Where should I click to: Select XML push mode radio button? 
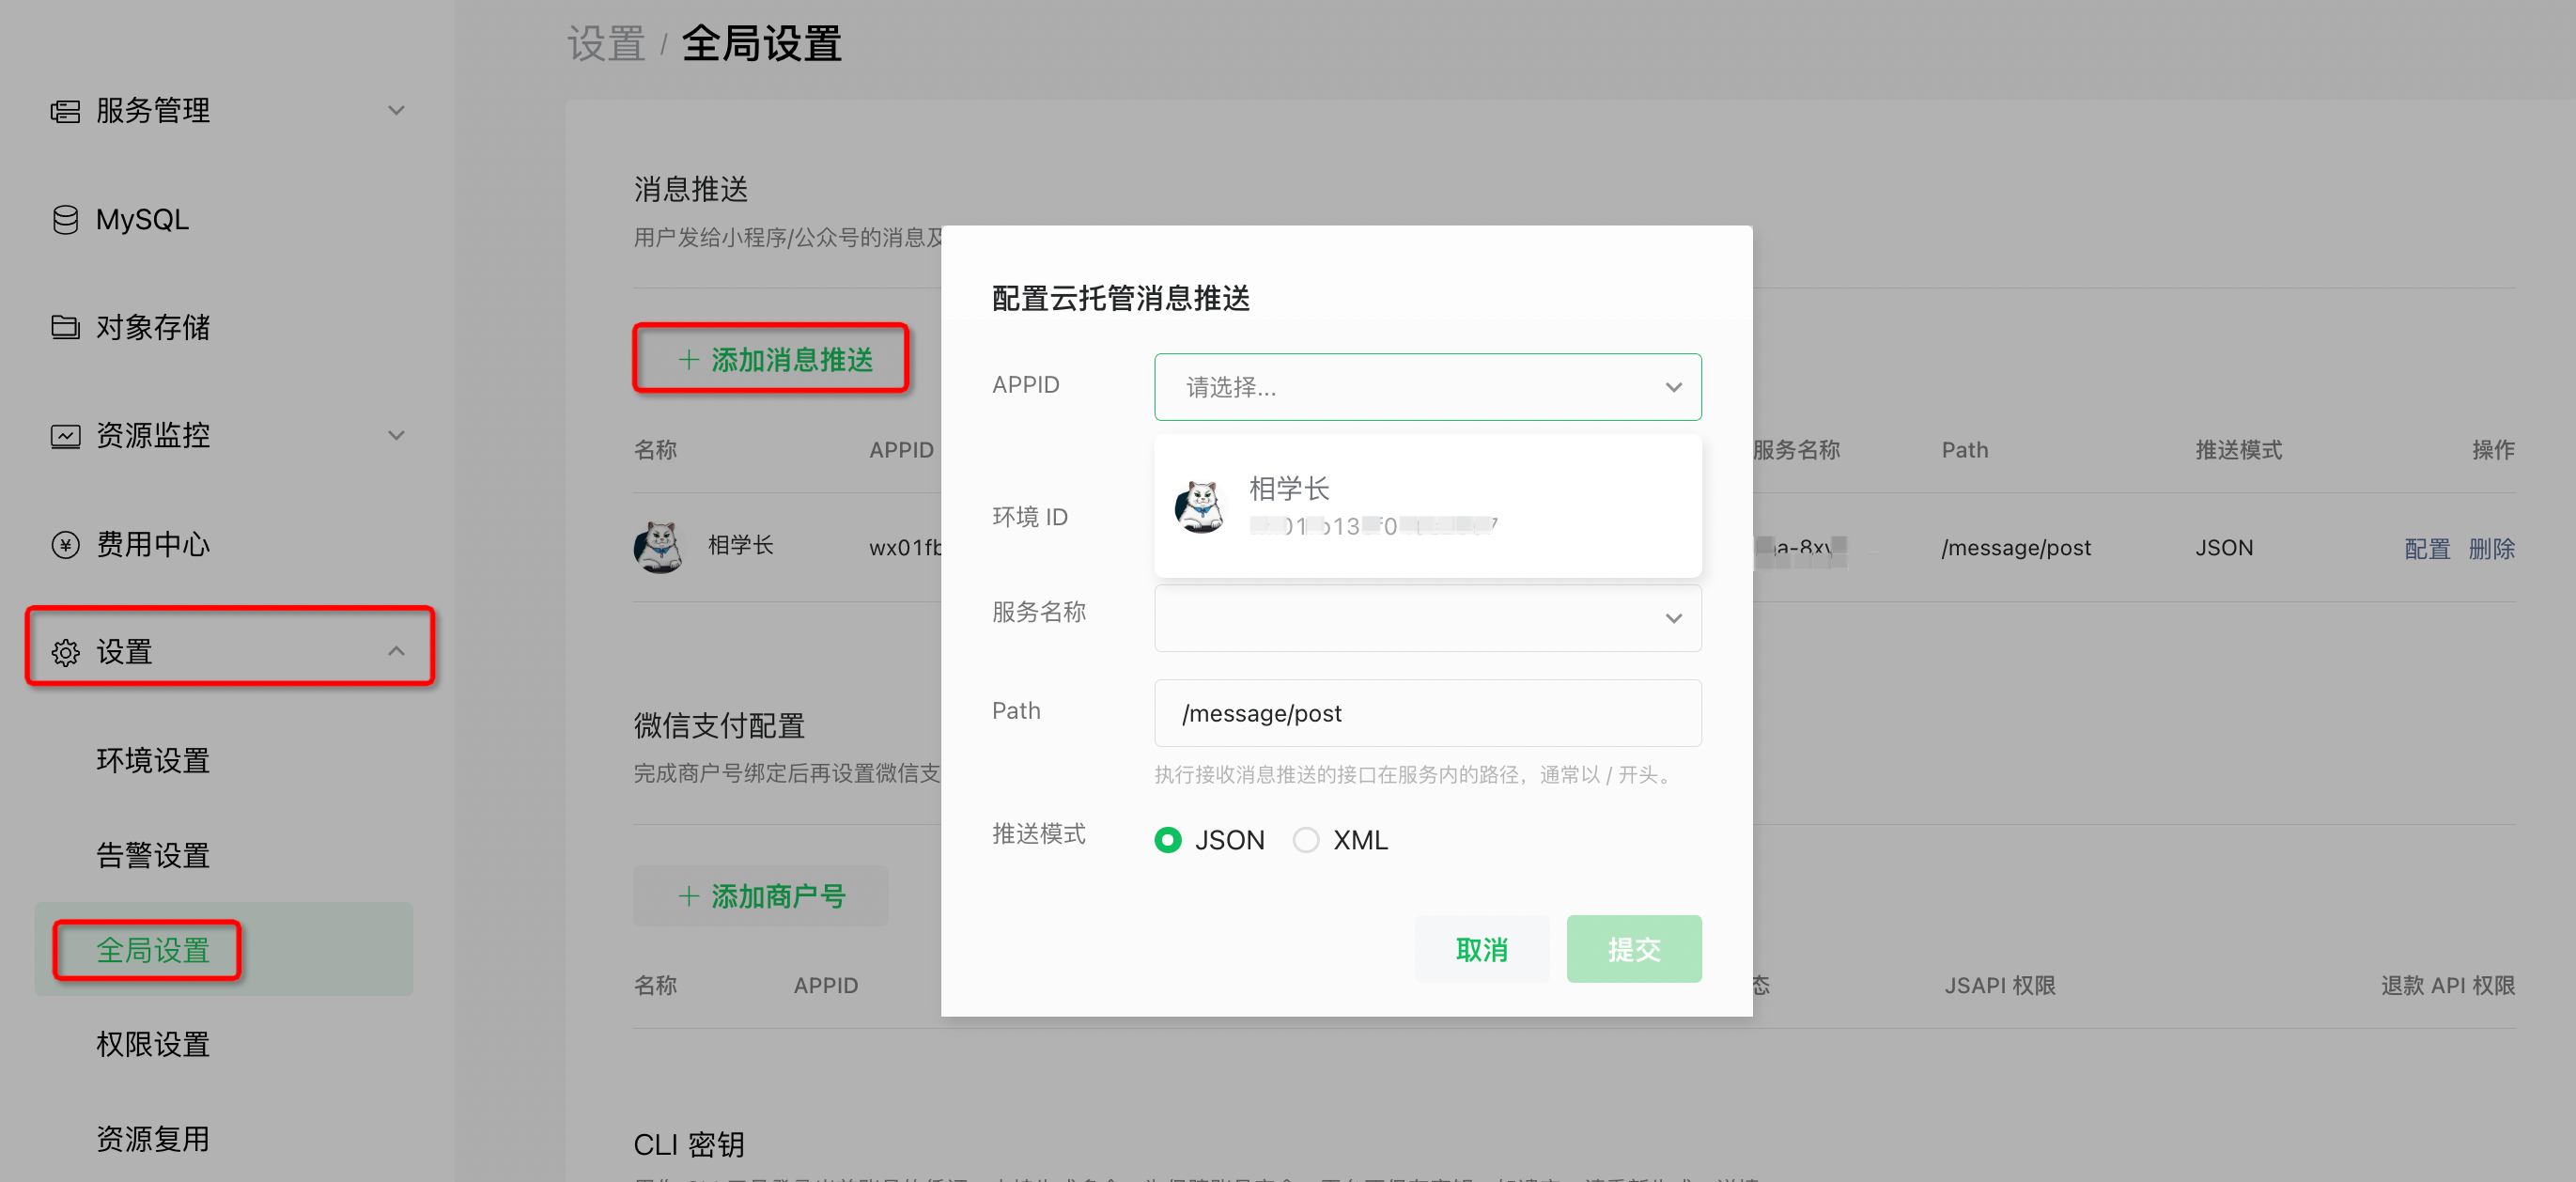point(1305,840)
